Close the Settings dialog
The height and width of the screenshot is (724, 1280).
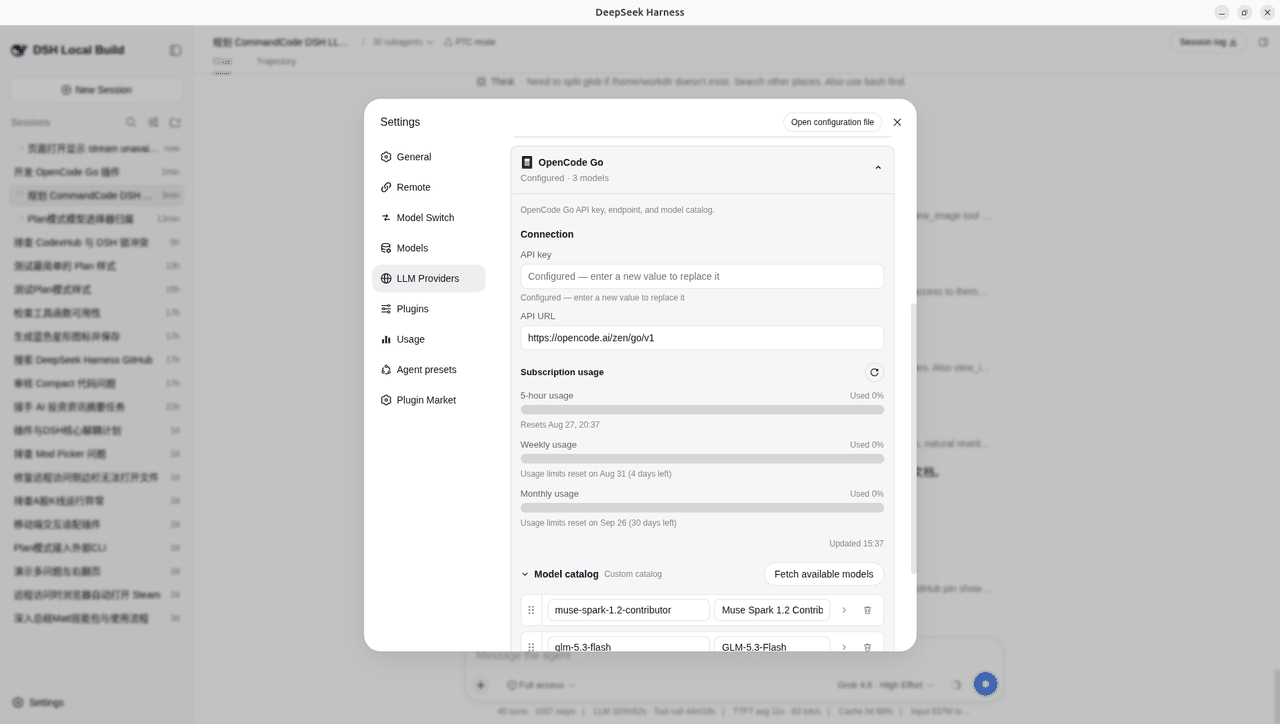click(897, 122)
